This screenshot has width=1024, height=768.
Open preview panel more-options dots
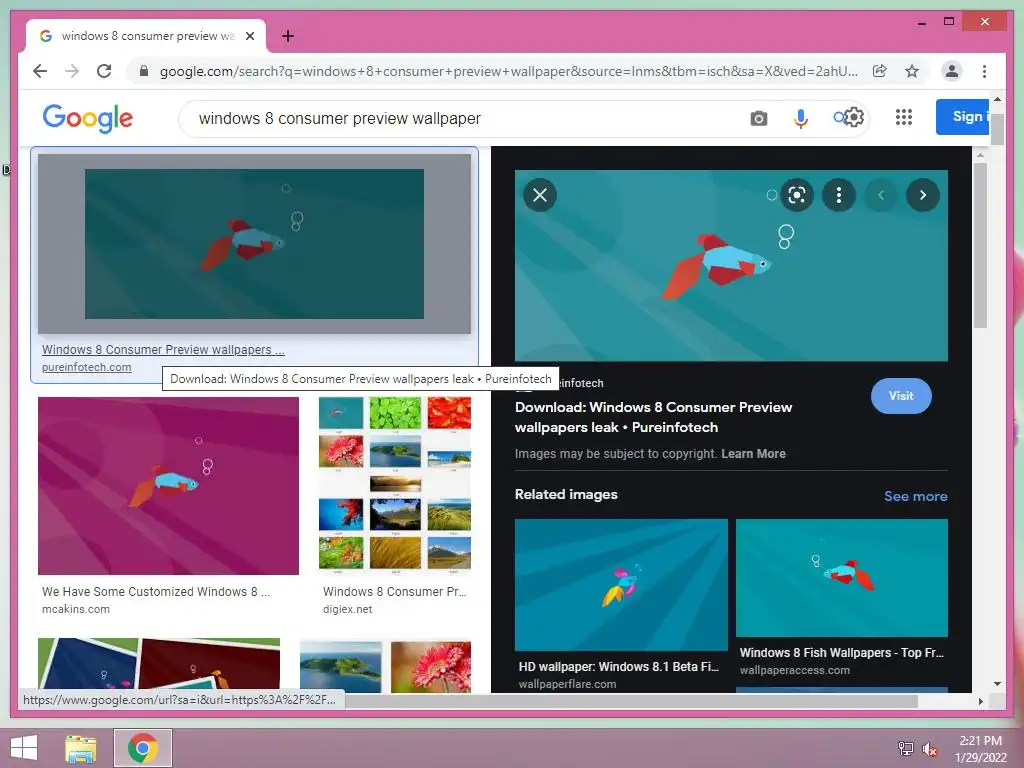pos(839,195)
